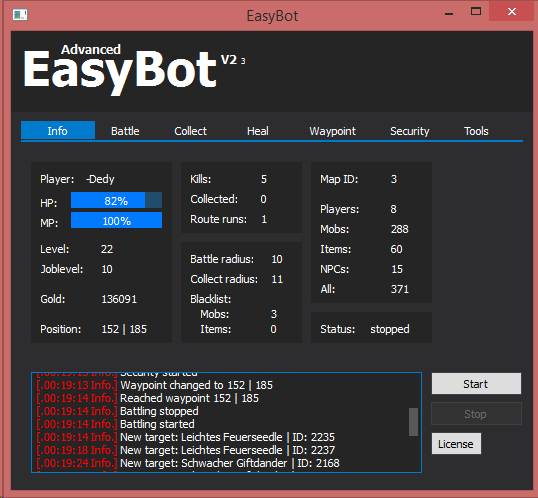Screen dimensions: 538x498
Task: Go to the Heal tab
Action: tap(258, 131)
